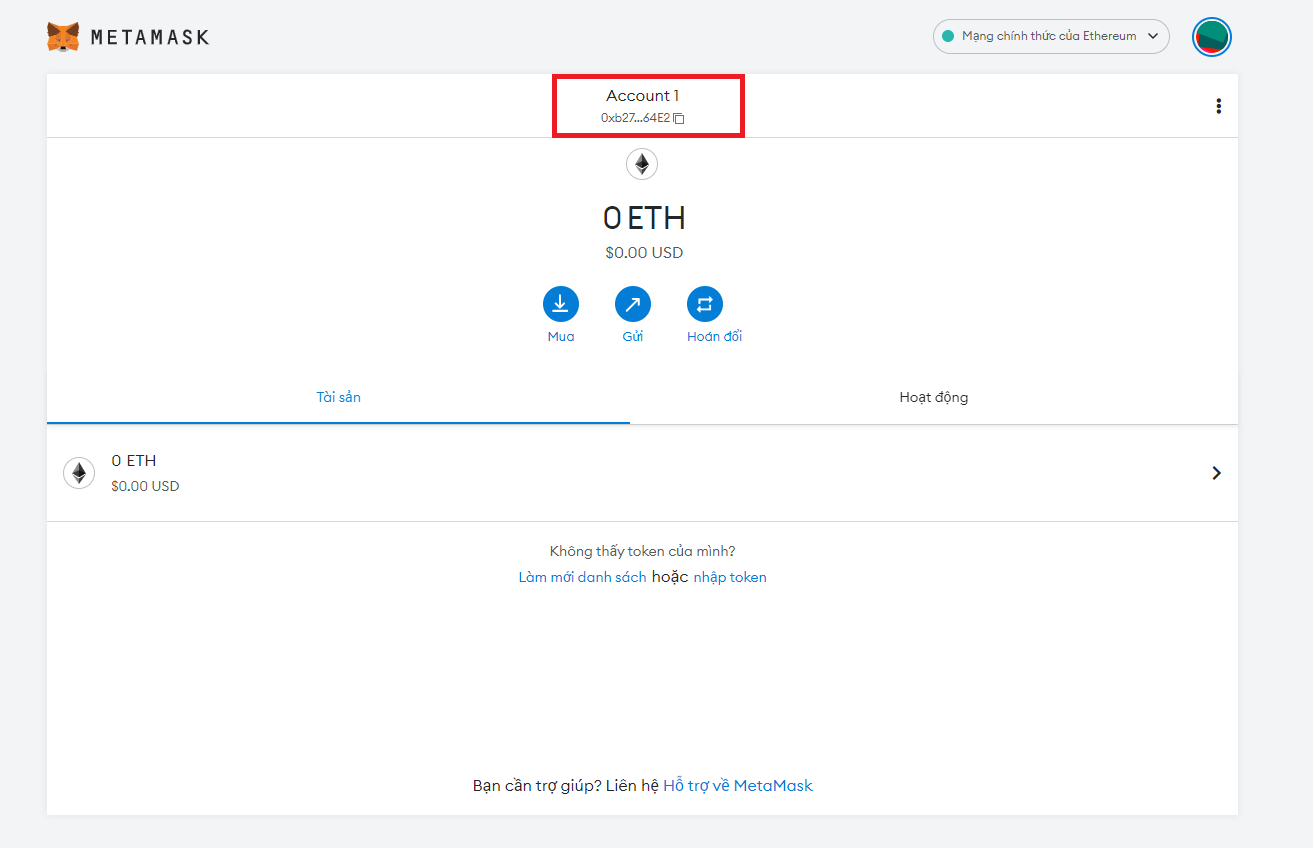Image resolution: width=1313 pixels, height=848 pixels.
Task: Open the three-dot account options menu
Action: pyautogui.click(x=1218, y=105)
